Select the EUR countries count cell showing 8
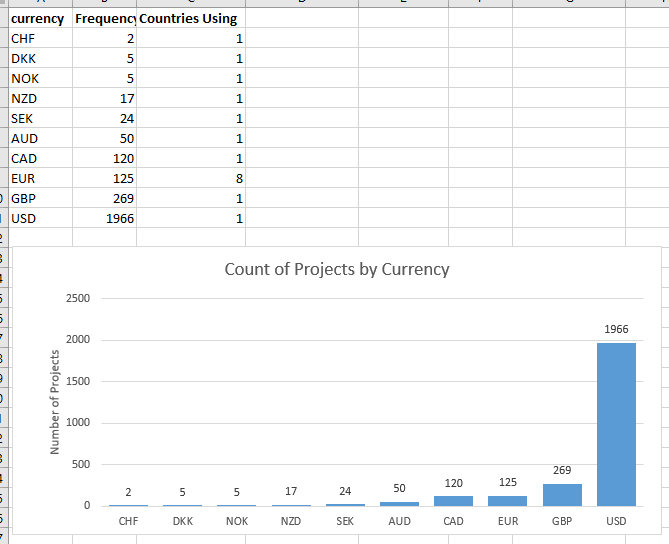Screen dimensions: 669x544 click(190, 179)
